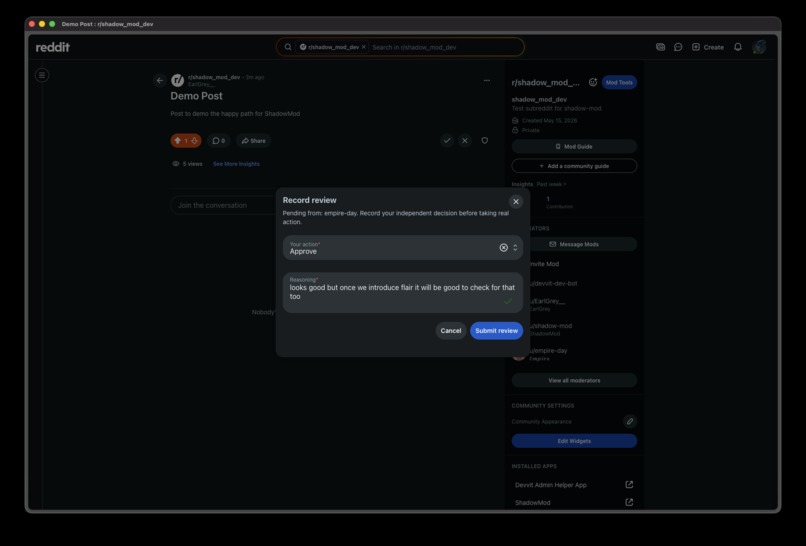The image size is (806, 546).
Task: Select the Demo Post title
Action: [196, 96]
